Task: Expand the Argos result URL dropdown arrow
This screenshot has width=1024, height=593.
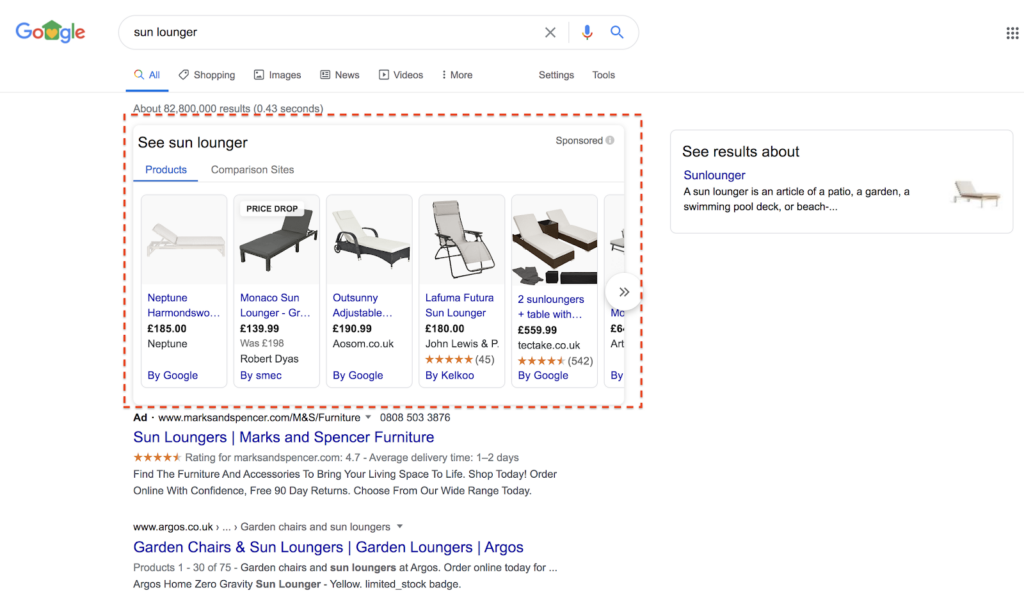Action: [x=400, y=527]
